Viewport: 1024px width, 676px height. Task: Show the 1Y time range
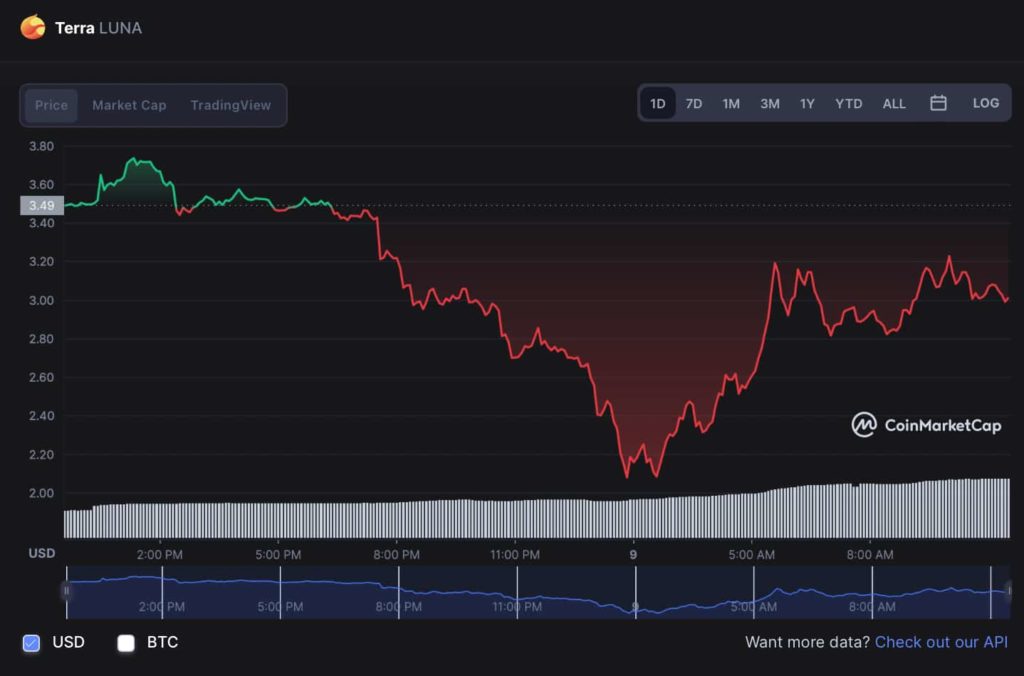(807, 103)
